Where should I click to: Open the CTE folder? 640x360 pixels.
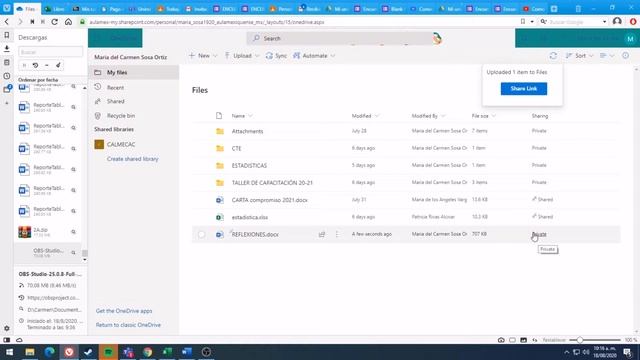(236, 148)
